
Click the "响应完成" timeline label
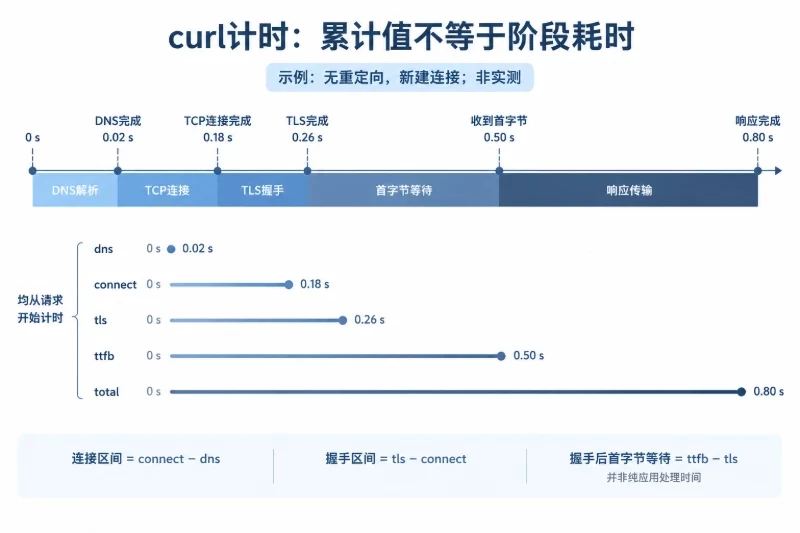(758, 121)
